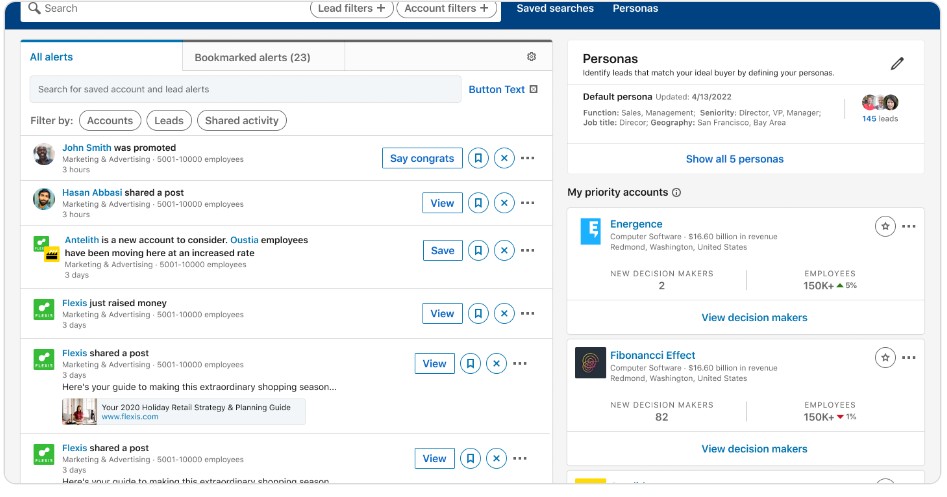This screenshot has height=497, width=947.
Task: Open more options for Fibonancci Effect account
Action: coord(908,358)
